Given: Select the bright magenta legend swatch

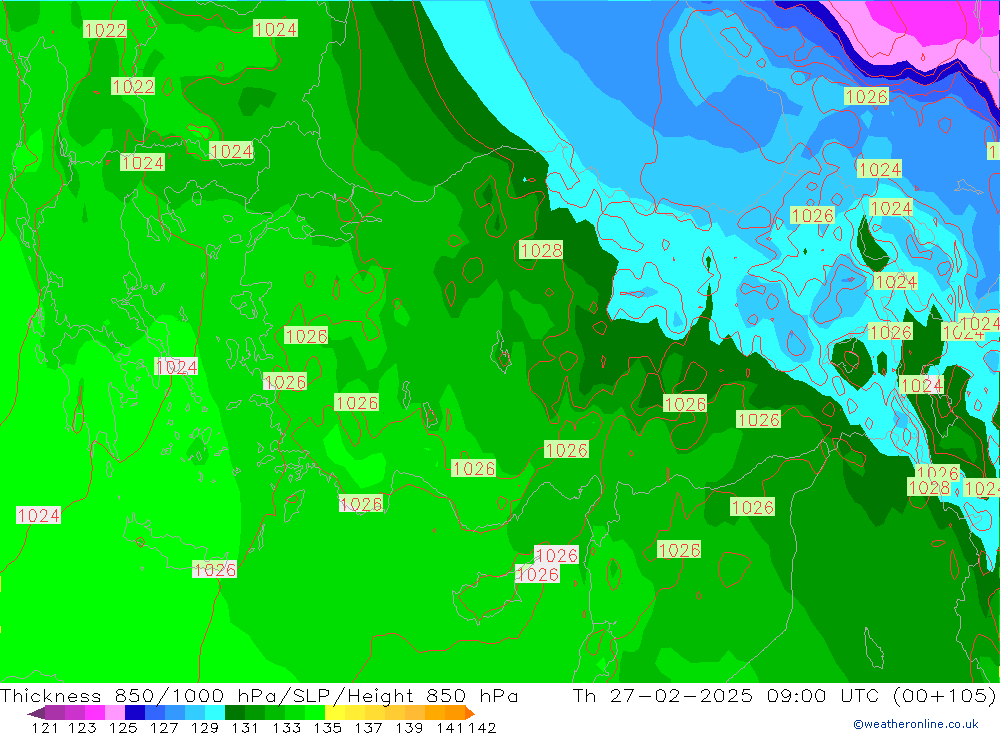Looking at the screenshot, I should coord(95,713).
